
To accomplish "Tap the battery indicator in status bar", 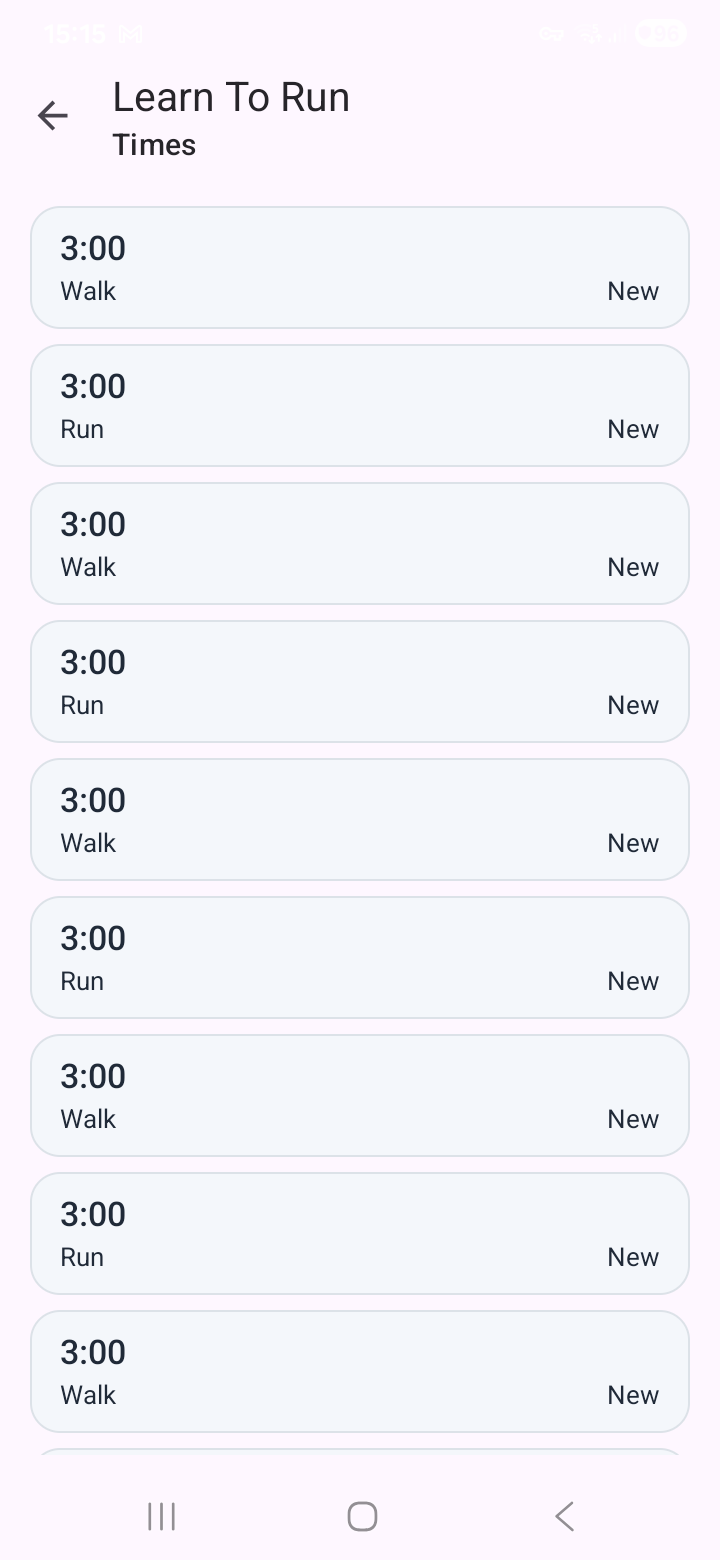I will (660, 34).
